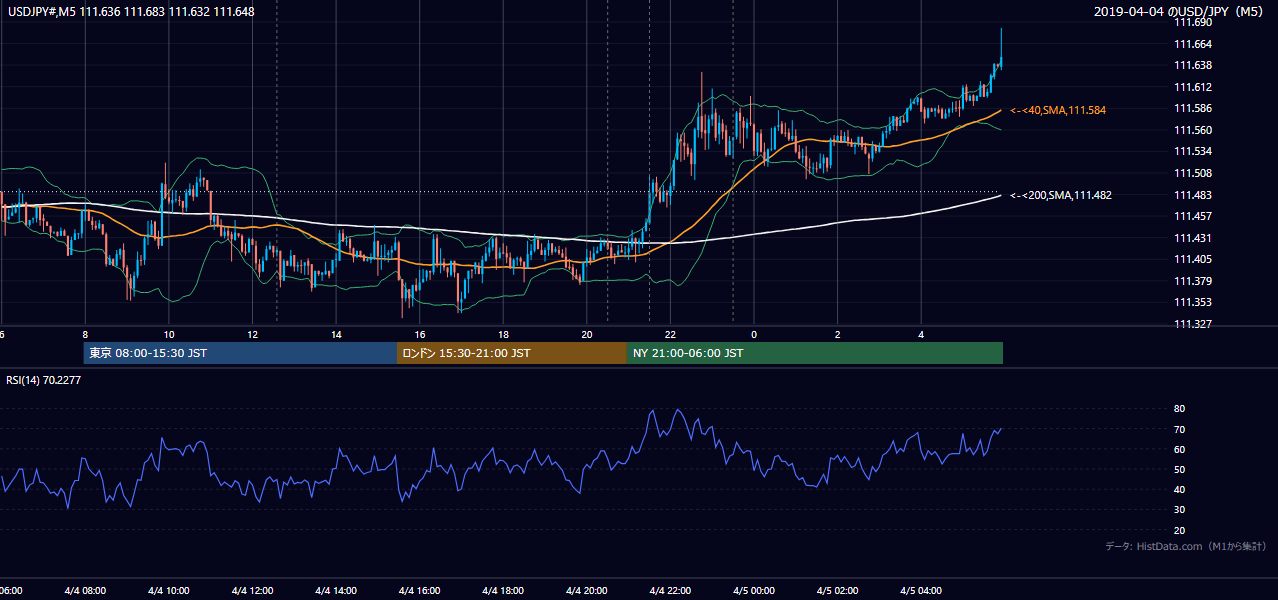Click hour label 18 under the price chart
Screen dimensions: 1278x600
504,335
